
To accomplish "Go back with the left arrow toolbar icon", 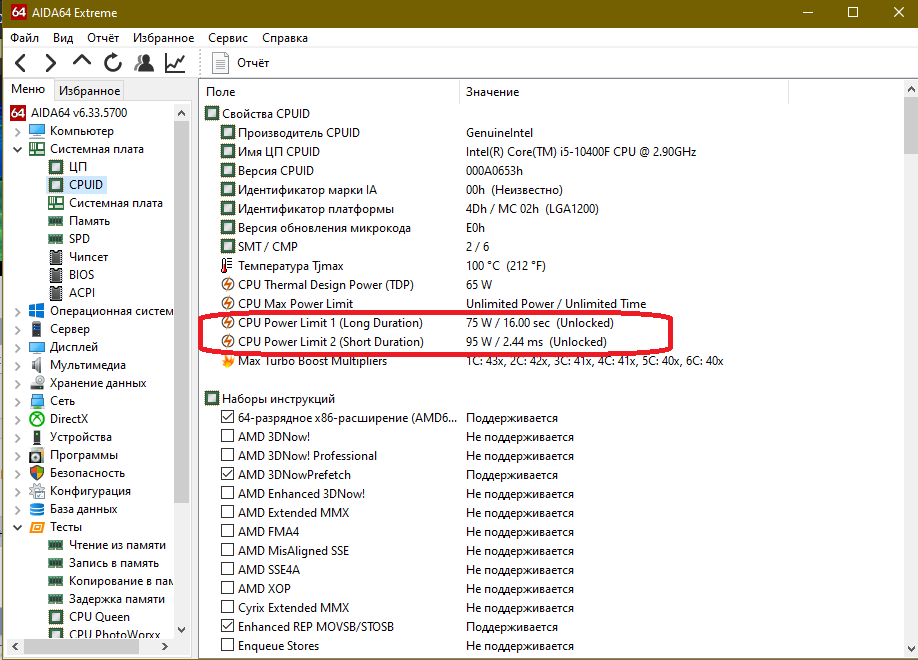I will click(20, 63).
